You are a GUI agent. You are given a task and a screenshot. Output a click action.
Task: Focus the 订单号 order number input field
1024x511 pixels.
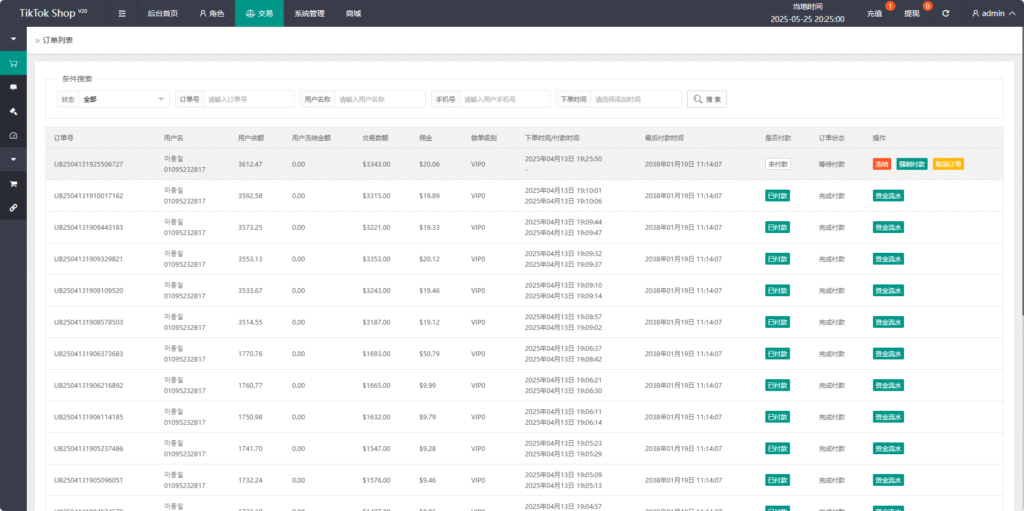point(249,99)
